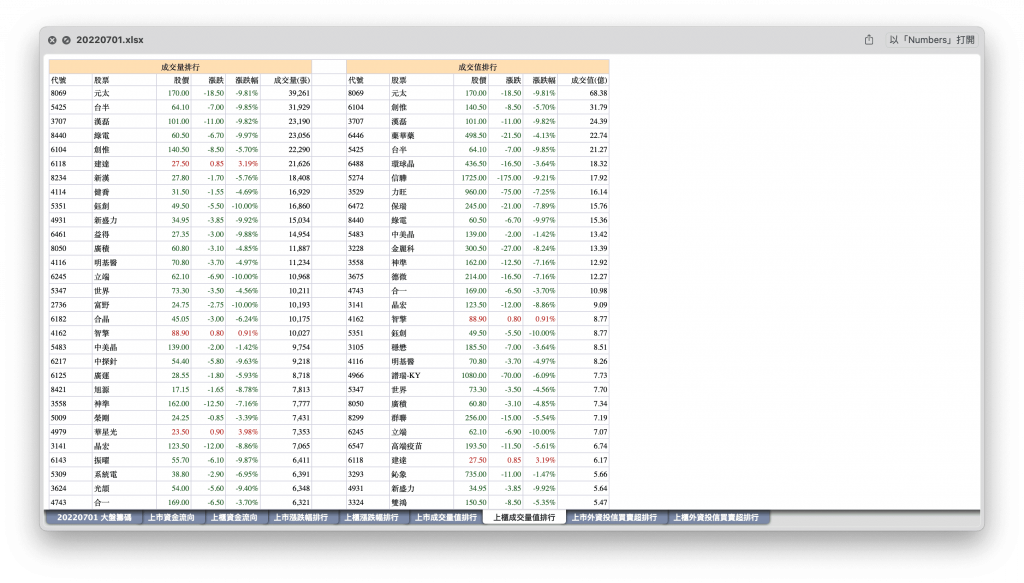Click the stock name 力旺
This screenshot has width=1024, height=583.
click(x=399, y=192)
